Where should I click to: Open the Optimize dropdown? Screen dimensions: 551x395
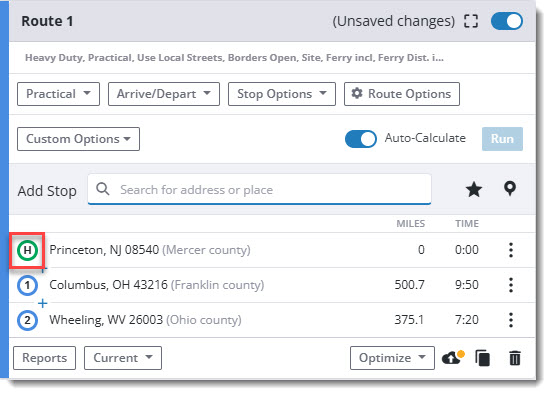click(x=392, y=358)
